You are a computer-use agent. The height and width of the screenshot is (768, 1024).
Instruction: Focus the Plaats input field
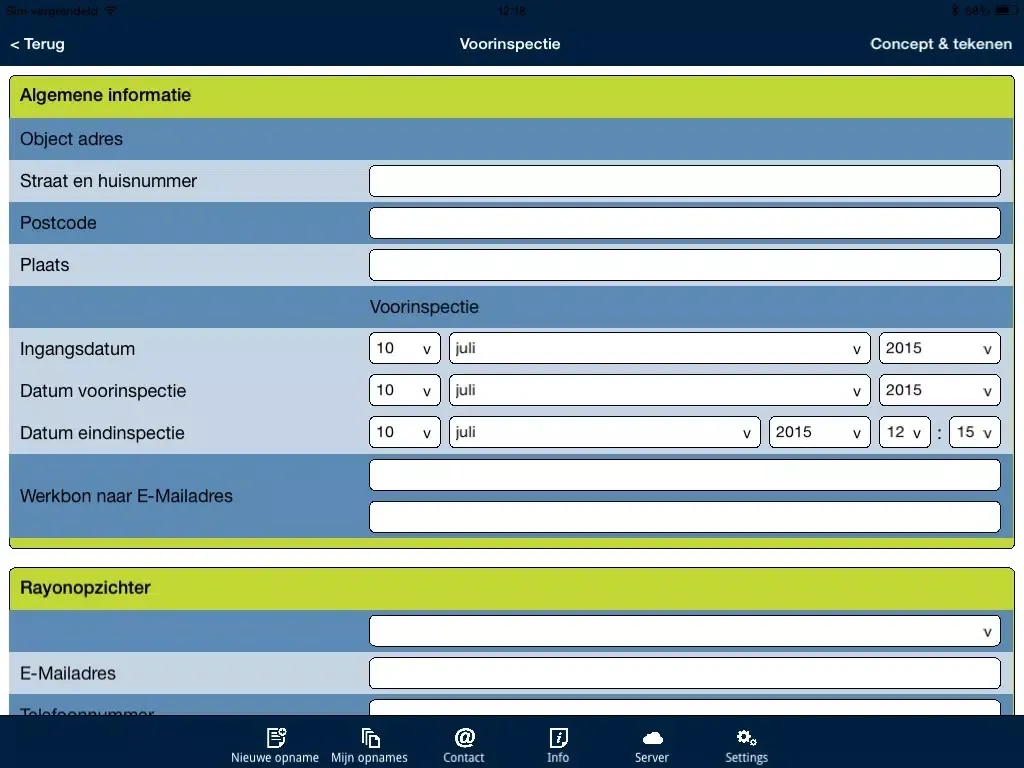click(684, 264)
